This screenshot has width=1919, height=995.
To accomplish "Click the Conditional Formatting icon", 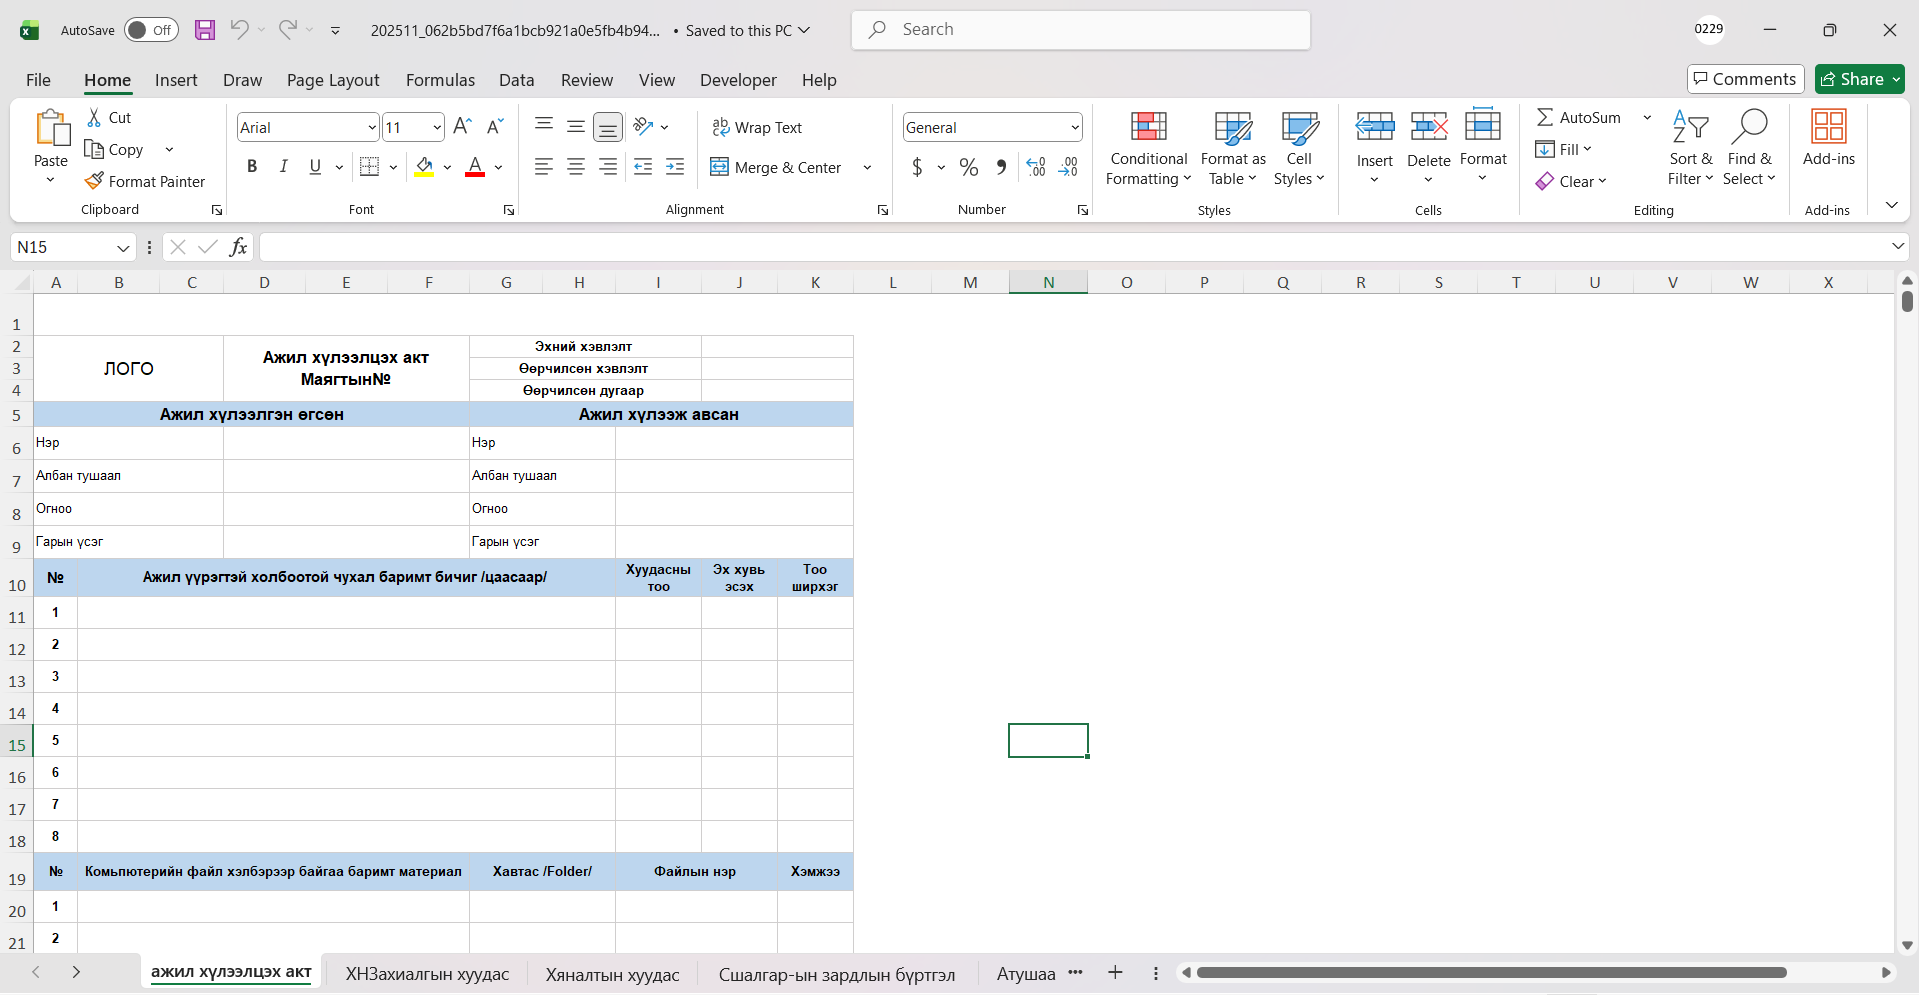I will pyautogui.click(x=1148, y=127).
